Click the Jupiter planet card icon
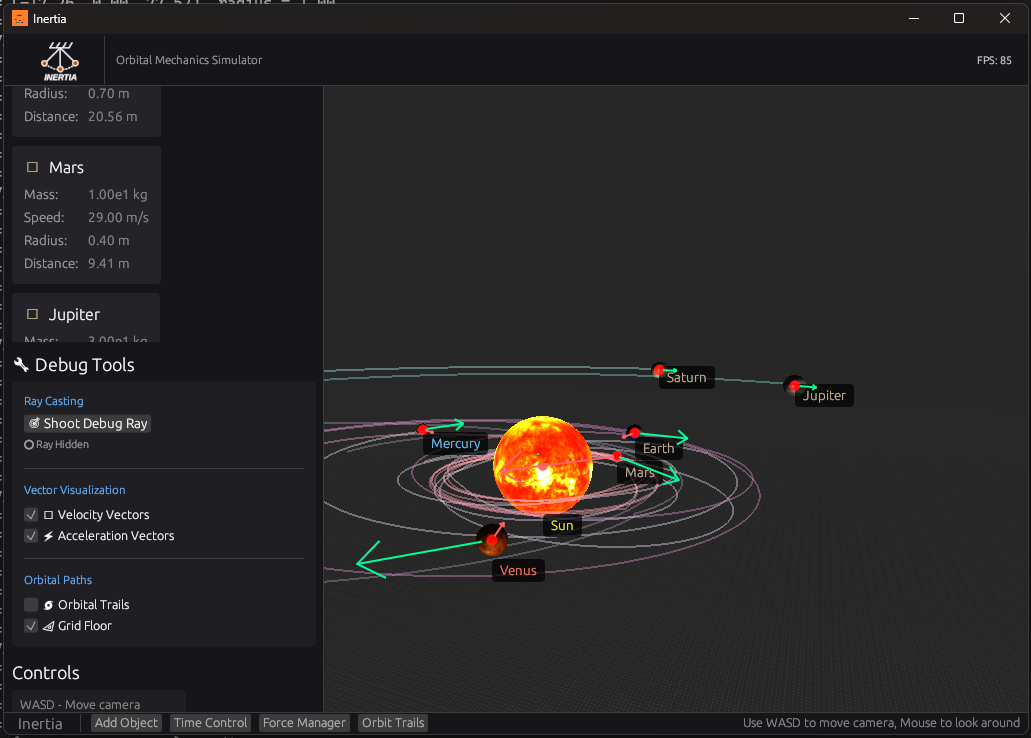Image resolution: width=1031 pixels, height=738 pixels. pyautogui.click(x=32, y=314)
